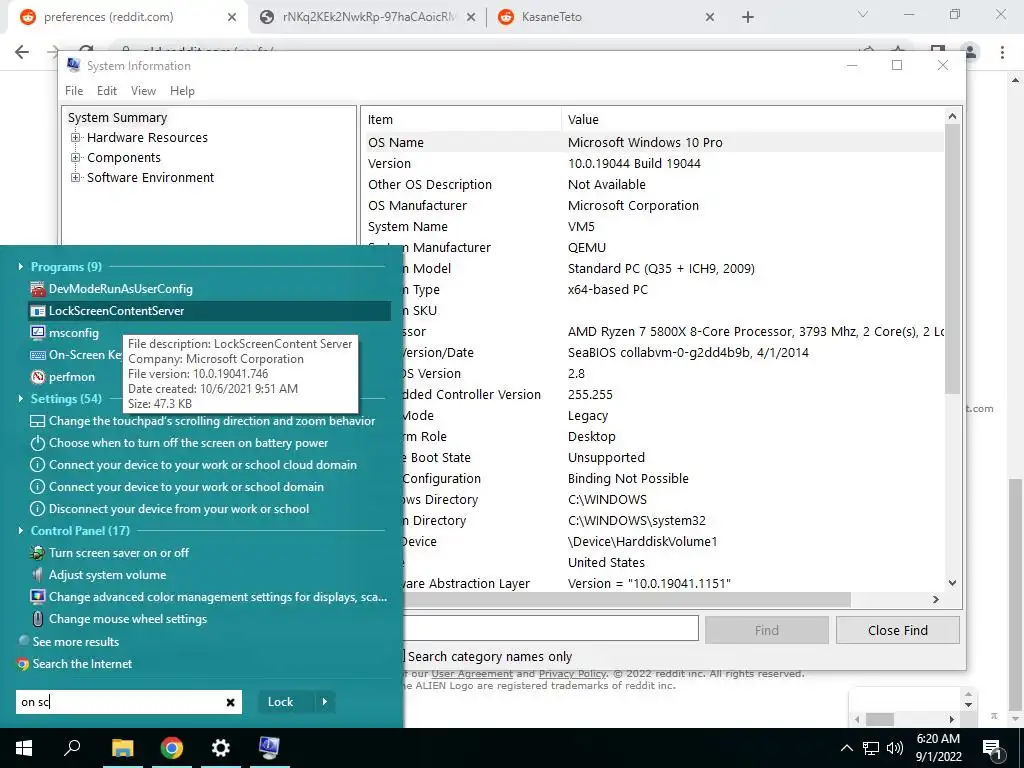Switch to the rNKq2KEk2NwkRp browser tab
The height and width of the screenshot is (768, 1024).
tap(369, 17)
